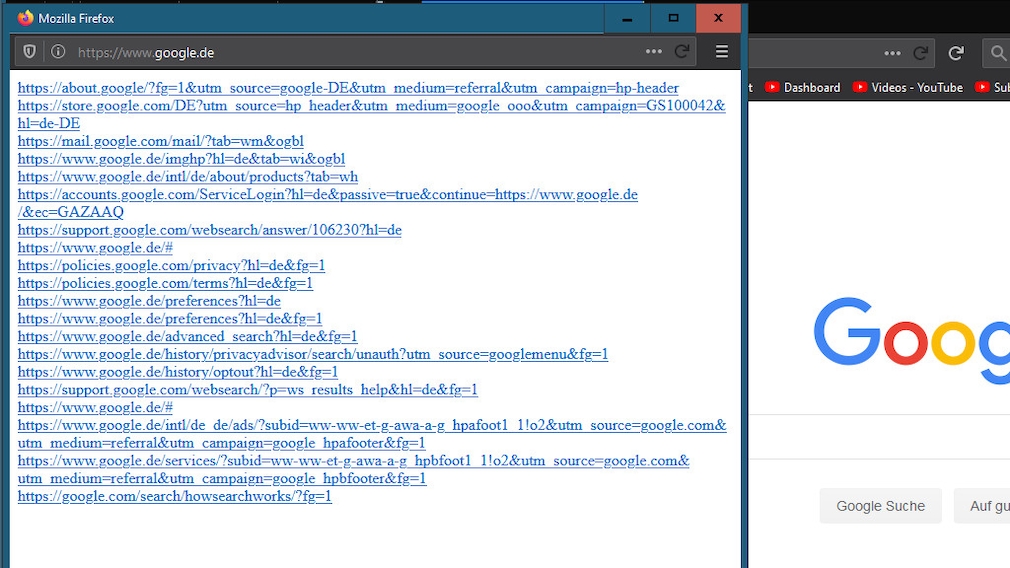Click the howsearchworks link
1010x568 pixels.
[x=174, y=496]
